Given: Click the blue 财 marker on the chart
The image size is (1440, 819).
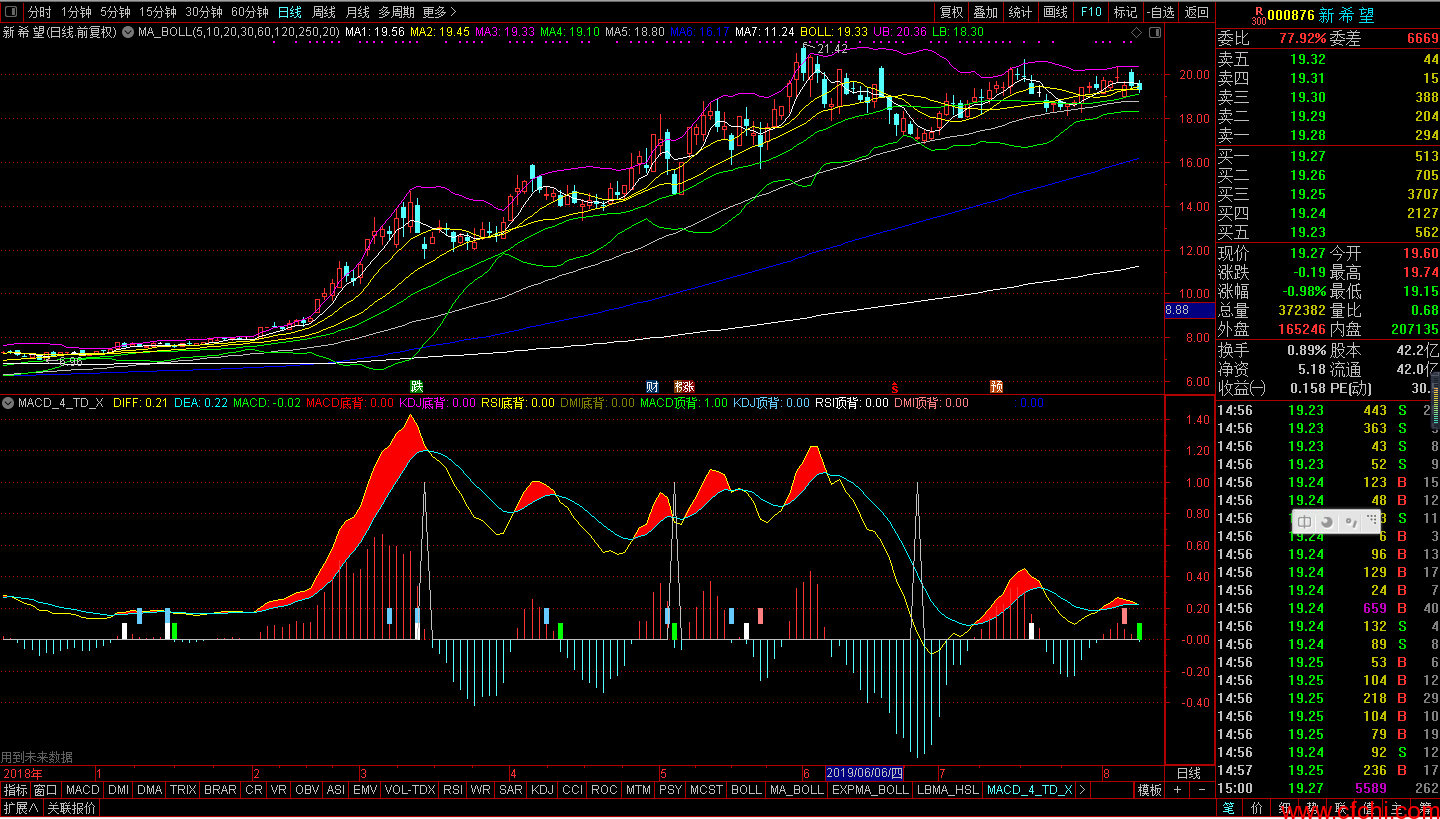Looking at the screenshot, I should pyautogui.click(x=652, y=386).
